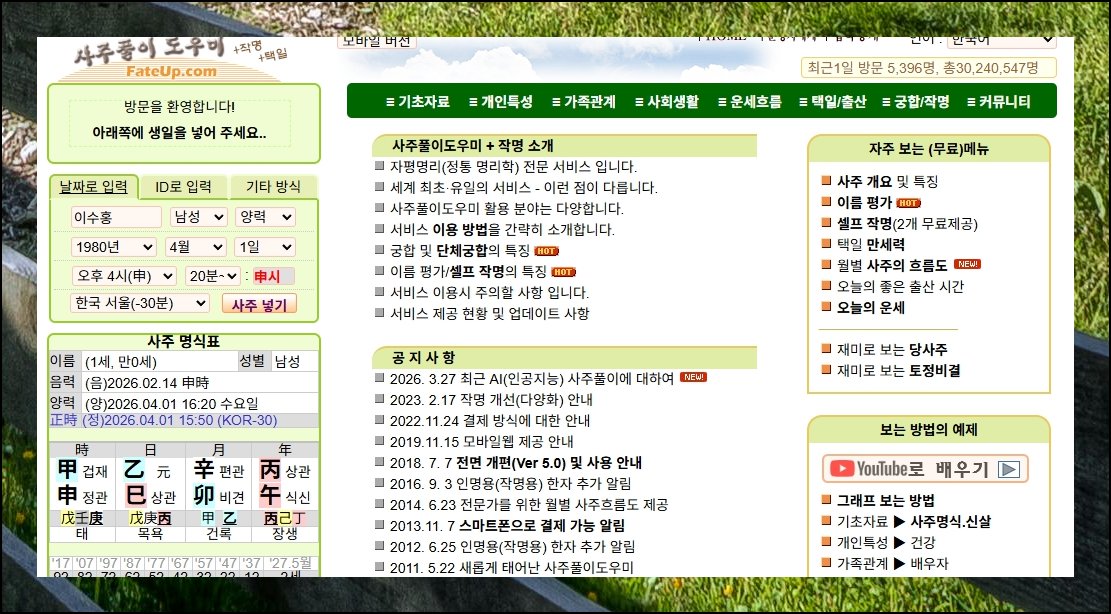Open 서비스 이용 방법 소개 link

pyautogui.click(x=502, y=229)
